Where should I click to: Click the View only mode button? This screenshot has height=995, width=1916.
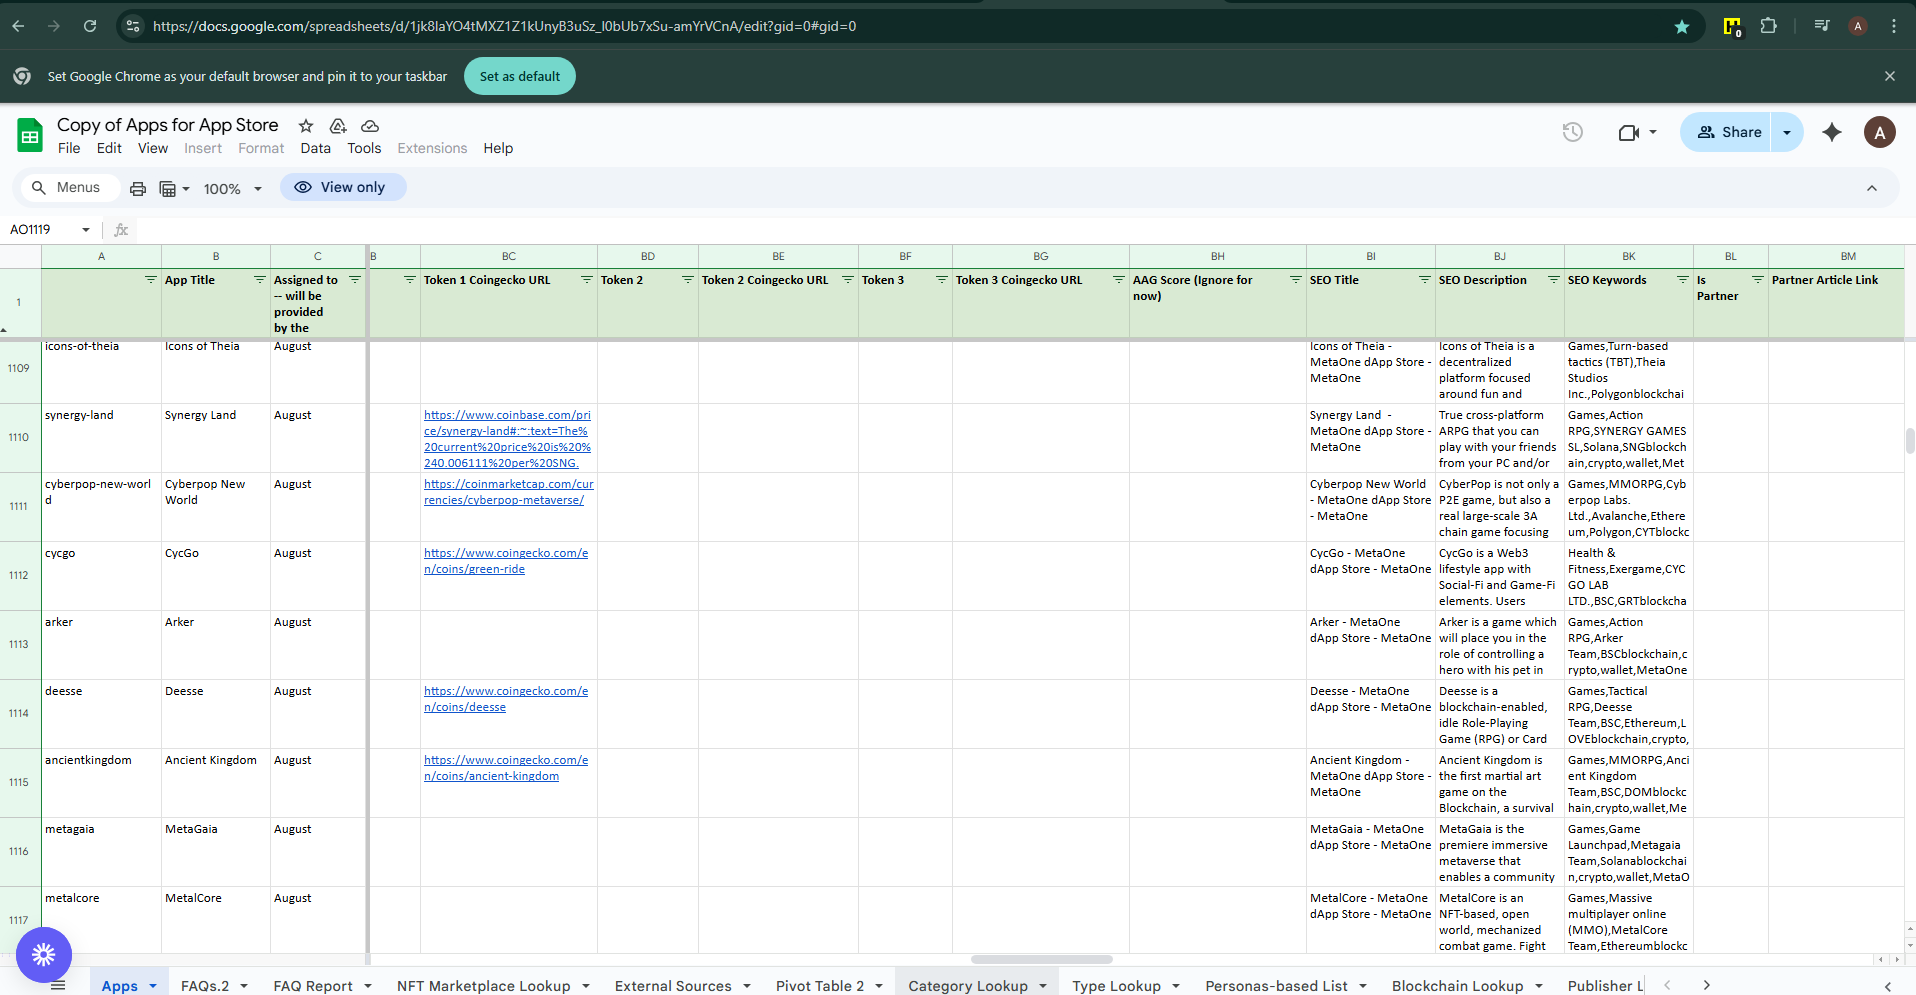[342, 187]
